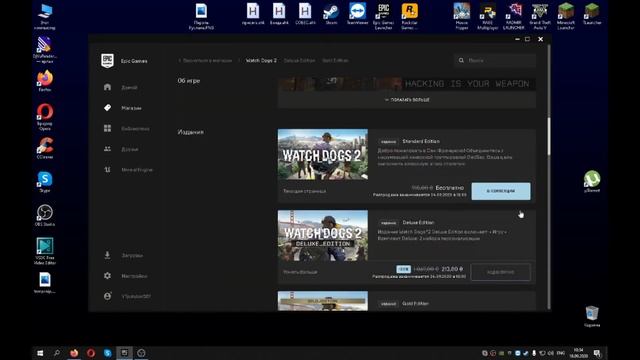640x360 pixels.
Task: Open Rockstar Games desktop shortcut
Action: 409,16
